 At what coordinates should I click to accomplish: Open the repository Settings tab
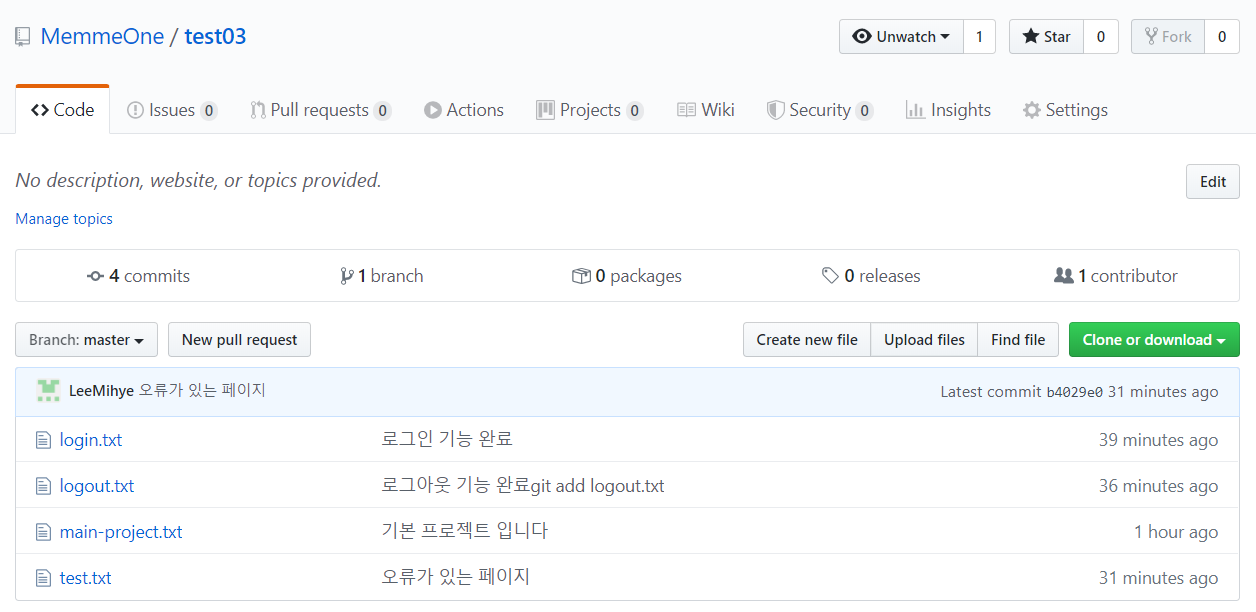[1065, 110]
